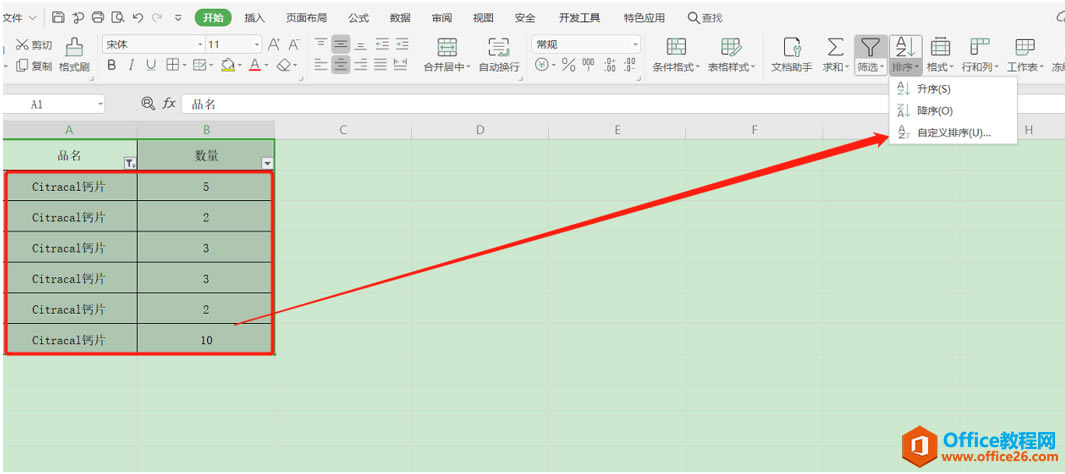Image resolution: width=1065 pixels, height=474 pixels.
Task: Click the 排序 sort button
Action: (906, 55)
